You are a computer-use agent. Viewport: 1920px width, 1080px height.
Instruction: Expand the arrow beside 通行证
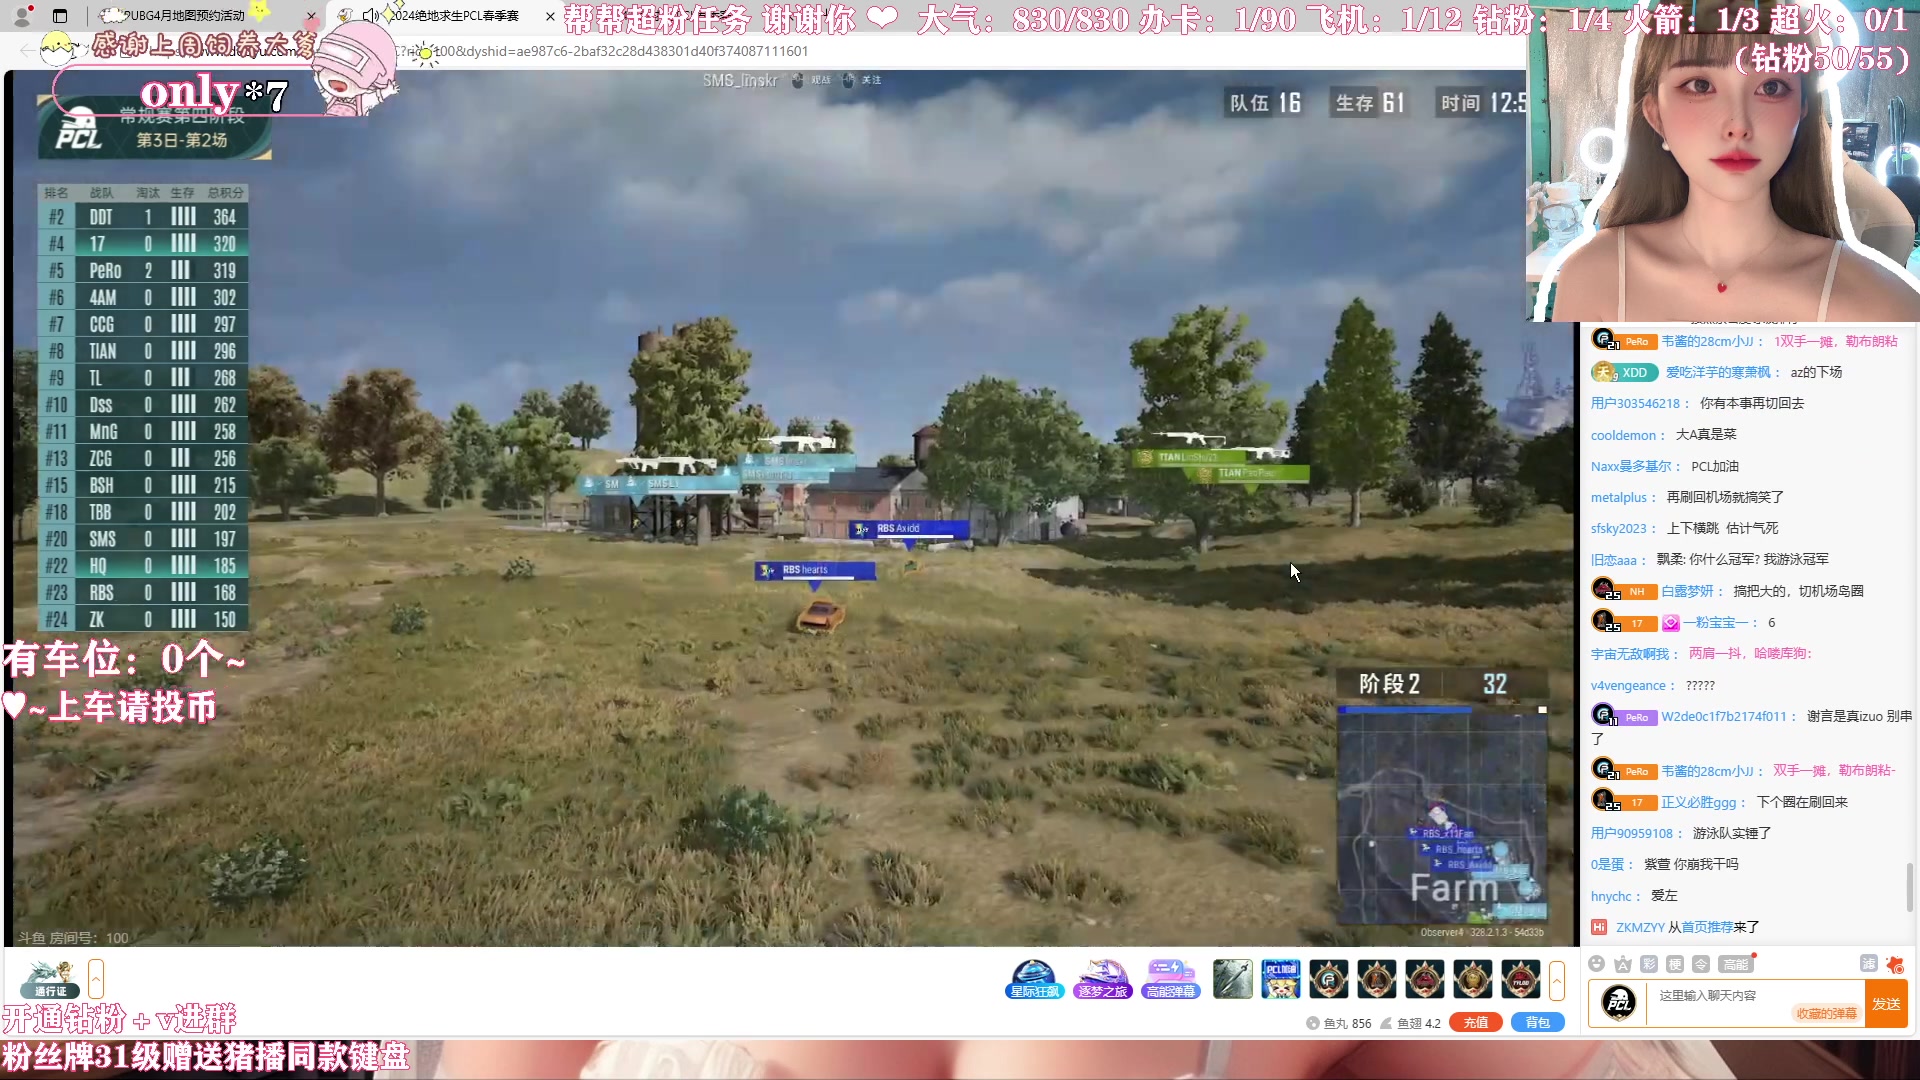click(96, 978)
